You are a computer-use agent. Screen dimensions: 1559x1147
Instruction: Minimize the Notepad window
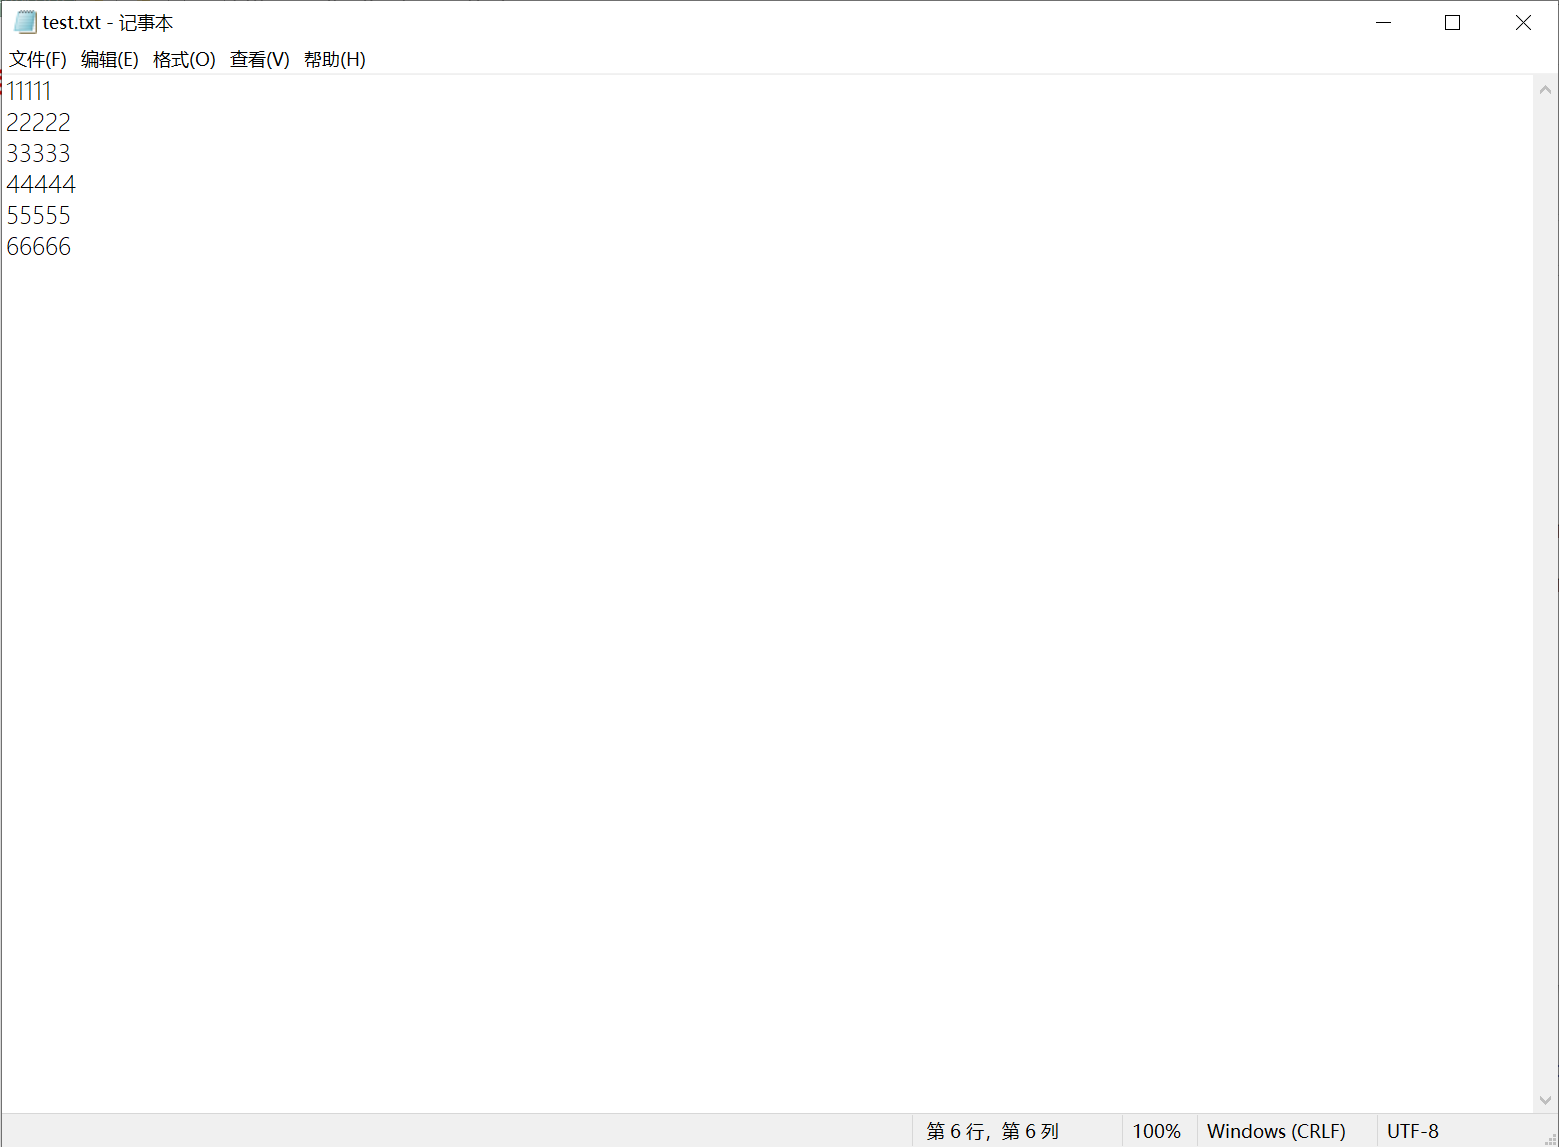pos(1384,22)
